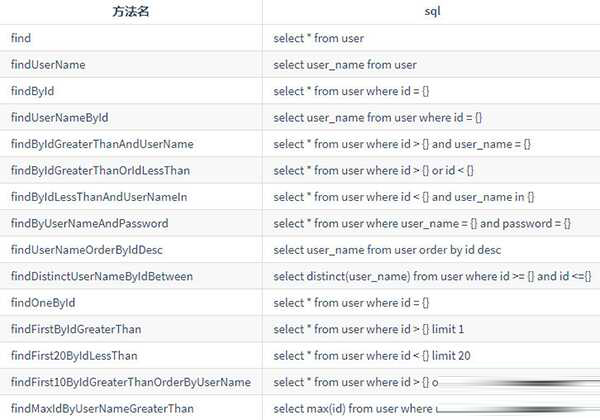
Task: Click findFirst10ByIdGreaterThanOrderByUserName method name
Action: pyautogui.click(x=130, y=382)
